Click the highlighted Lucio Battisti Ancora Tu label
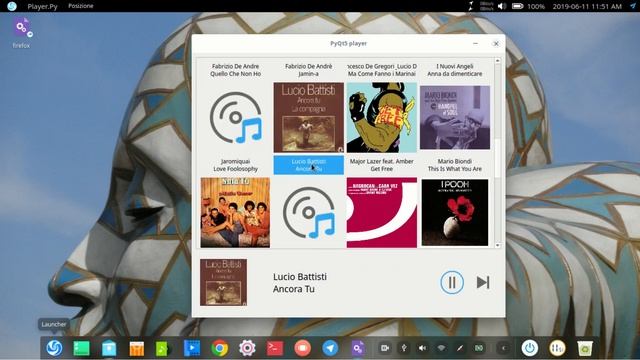This screenshot has height=360, width=640. coord(309,165)
